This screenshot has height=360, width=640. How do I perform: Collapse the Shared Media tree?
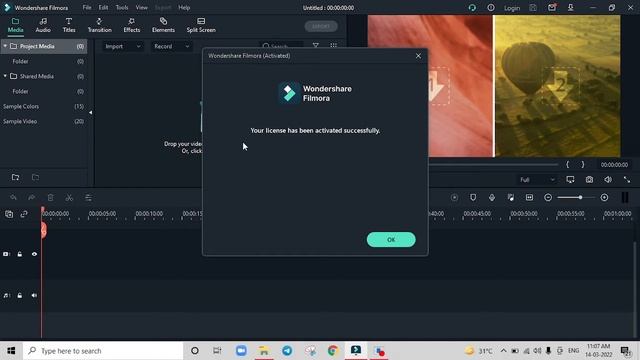click(x=5, y=76)
